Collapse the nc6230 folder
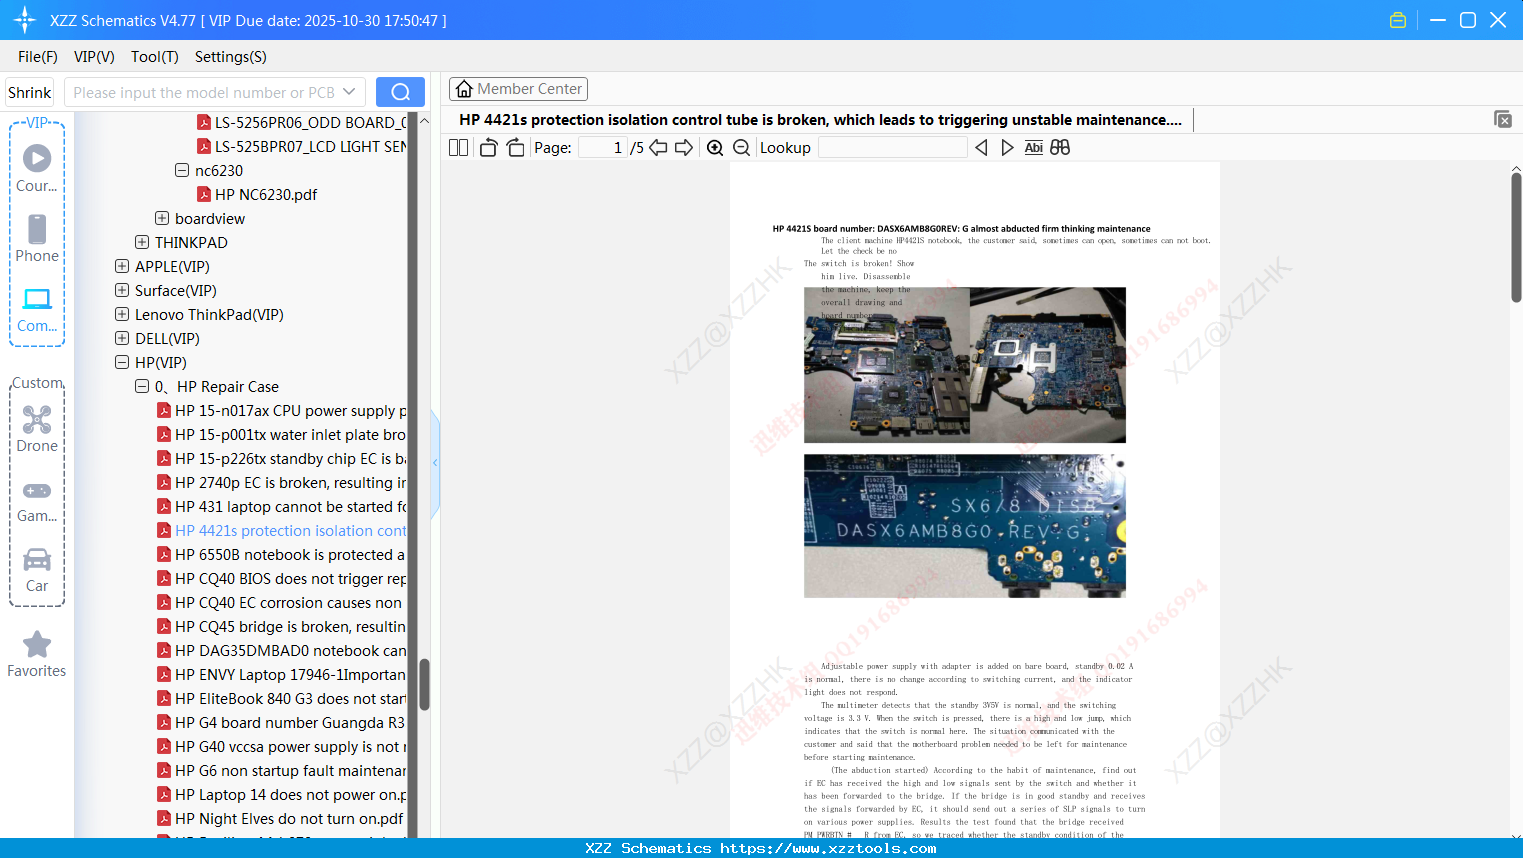The image size is (1523, 858). click(x=182, y=170)
